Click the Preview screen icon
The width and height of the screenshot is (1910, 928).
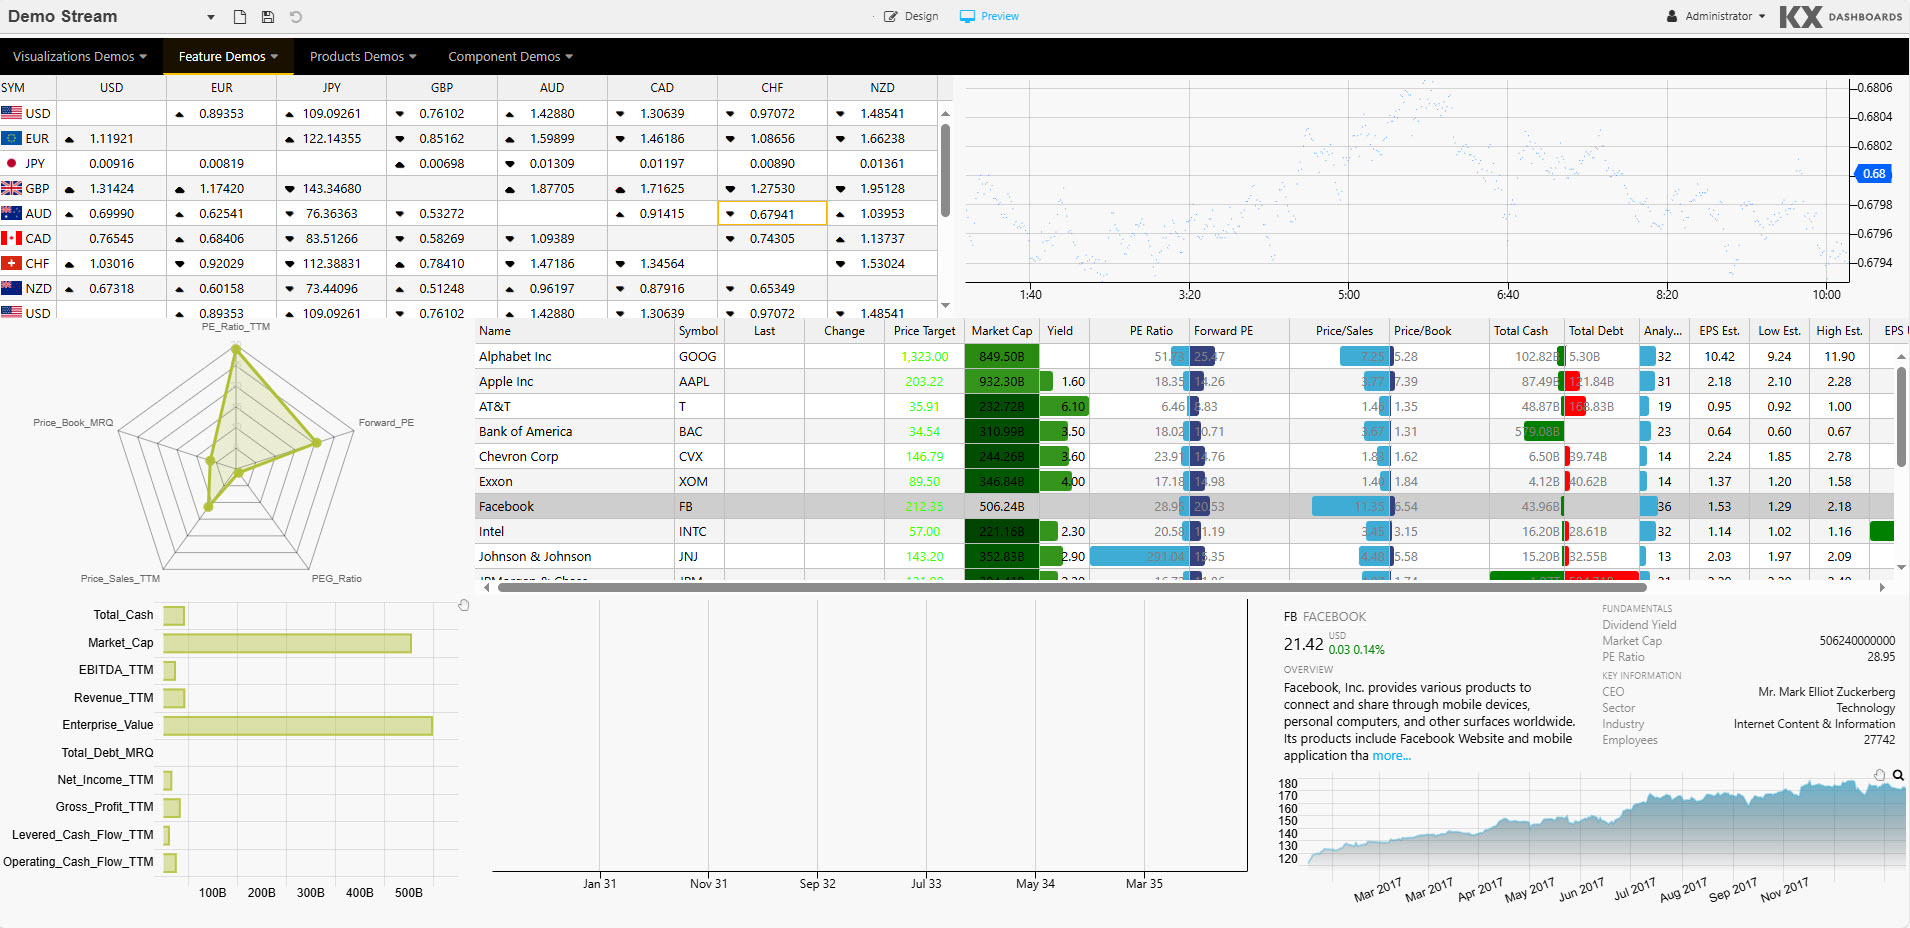[x=966, y=16]
